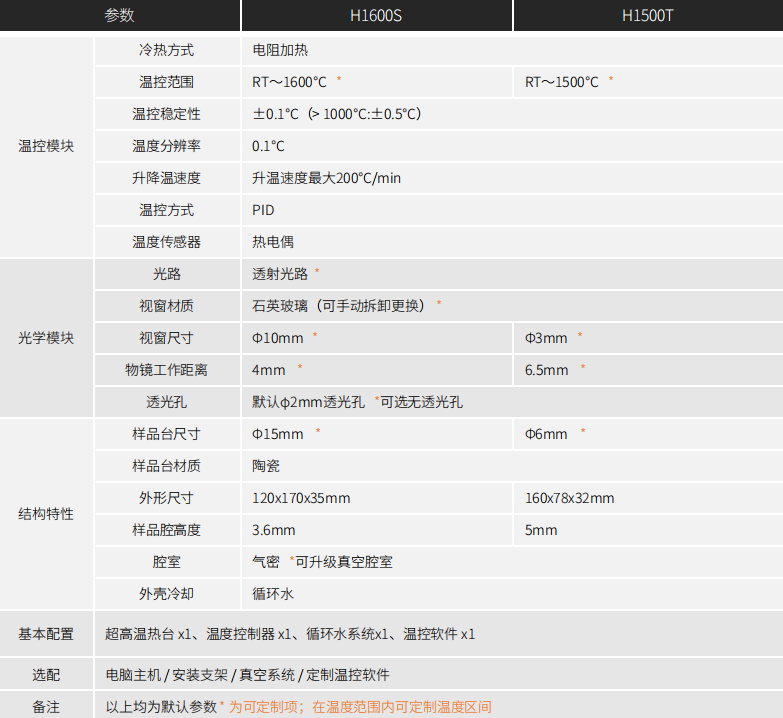Click the 120x170x35mm value
This screenshot has width=783, height=718.
point(301,498)
